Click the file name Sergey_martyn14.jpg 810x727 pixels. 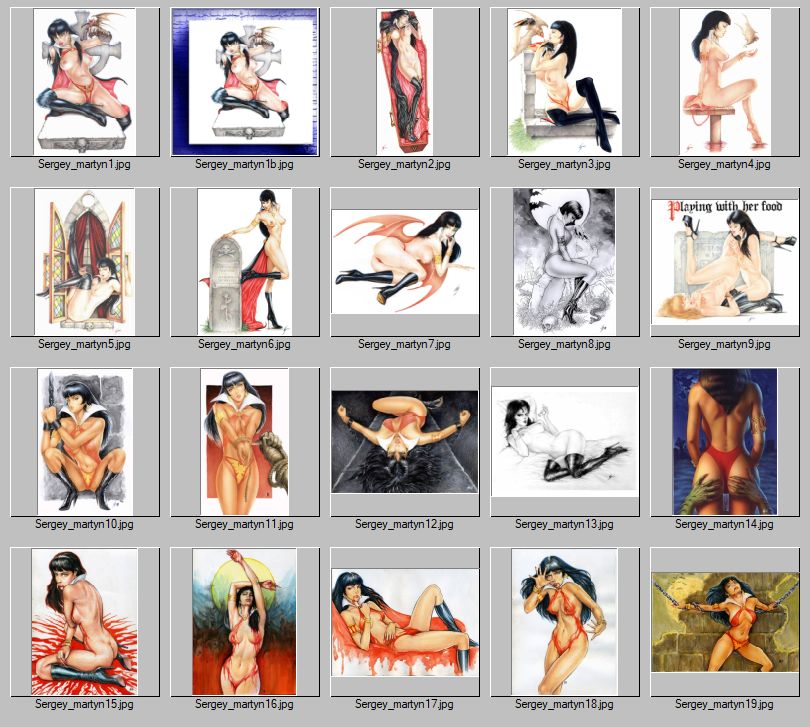point(724,524)
